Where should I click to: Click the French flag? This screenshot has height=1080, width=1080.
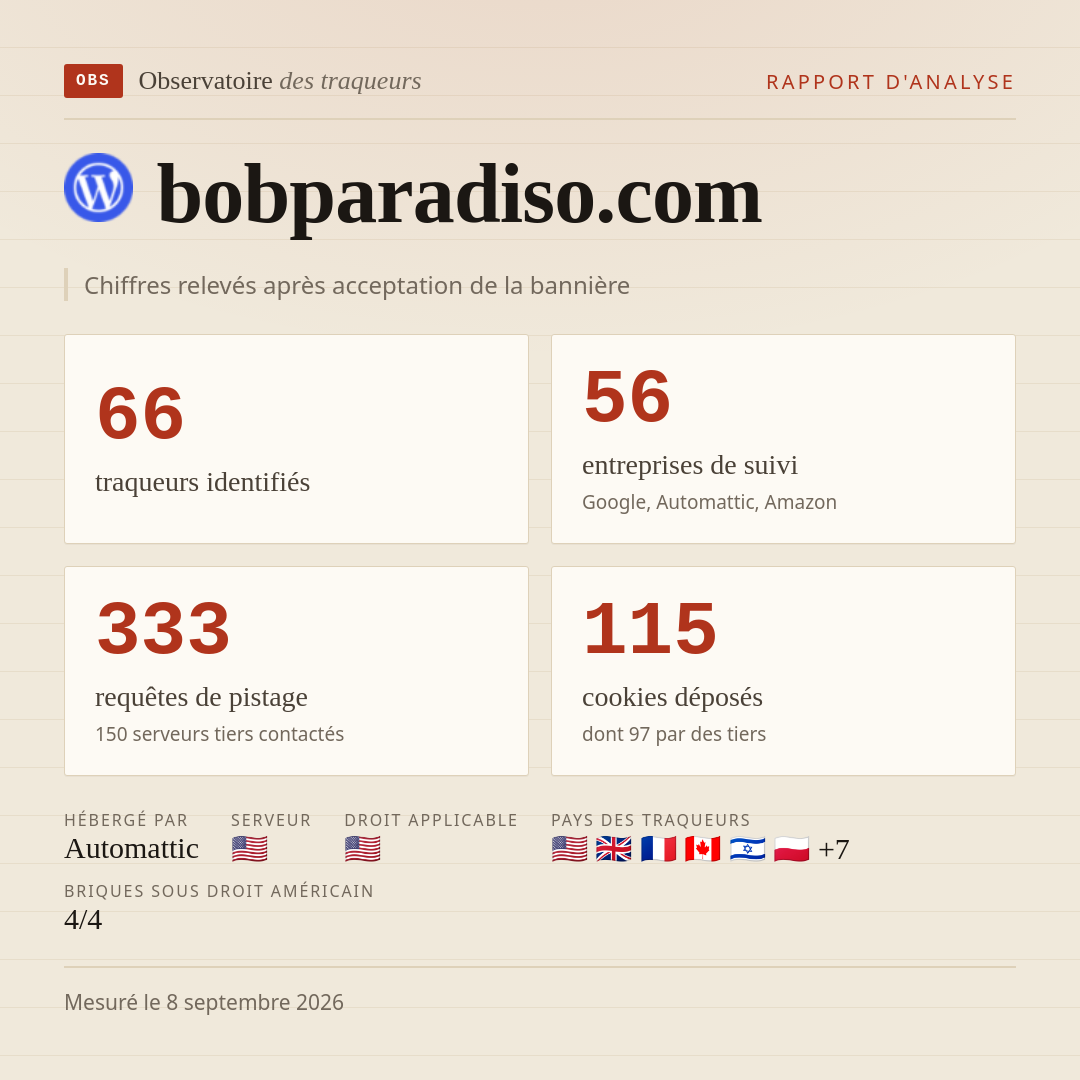(x=658, y=849)
